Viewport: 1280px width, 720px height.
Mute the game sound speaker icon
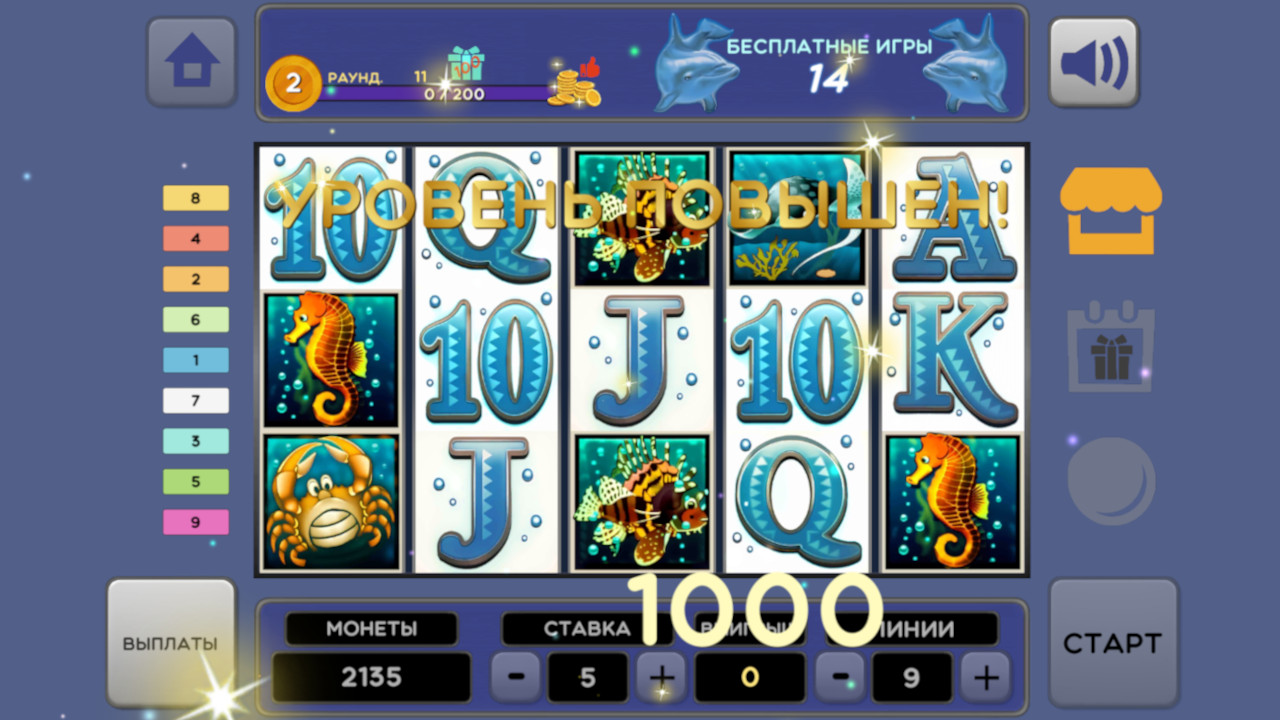[x=1094, y=62]
